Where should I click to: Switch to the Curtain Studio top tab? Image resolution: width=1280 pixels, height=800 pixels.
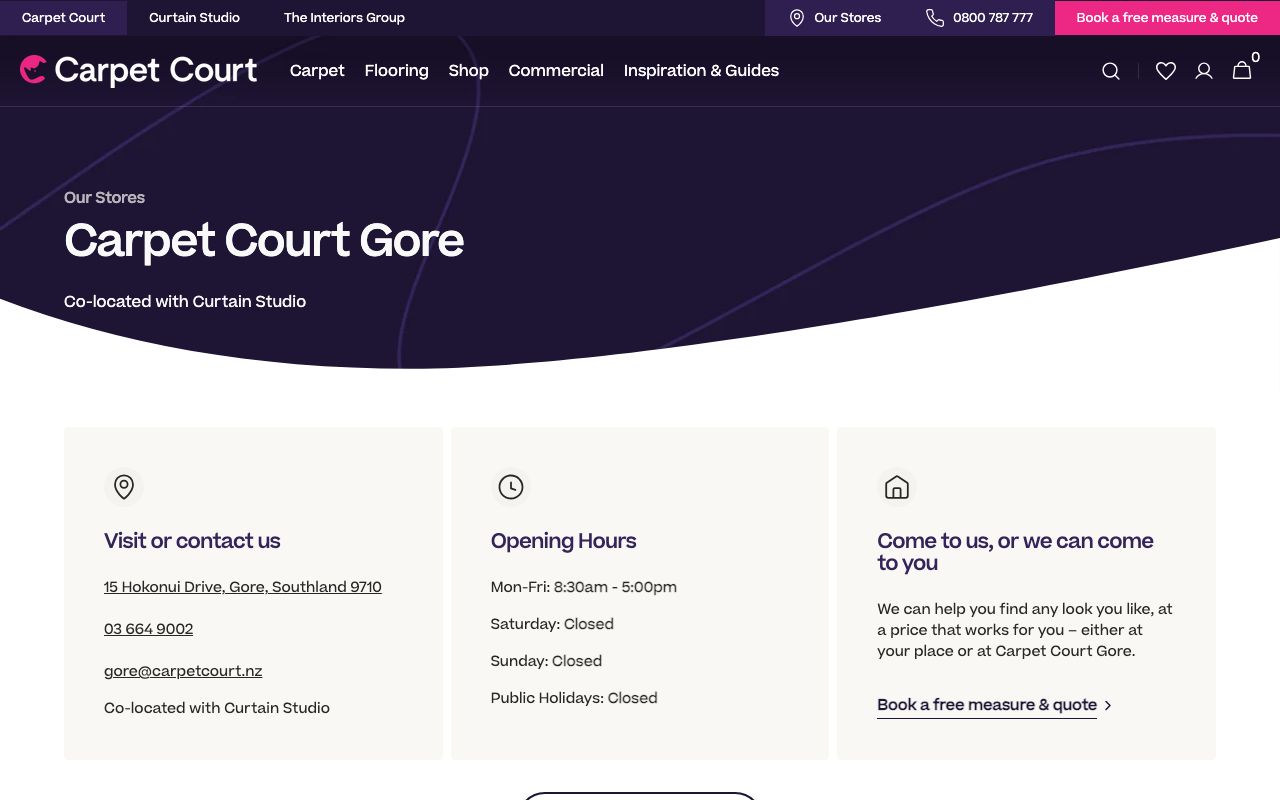point(194,18)
